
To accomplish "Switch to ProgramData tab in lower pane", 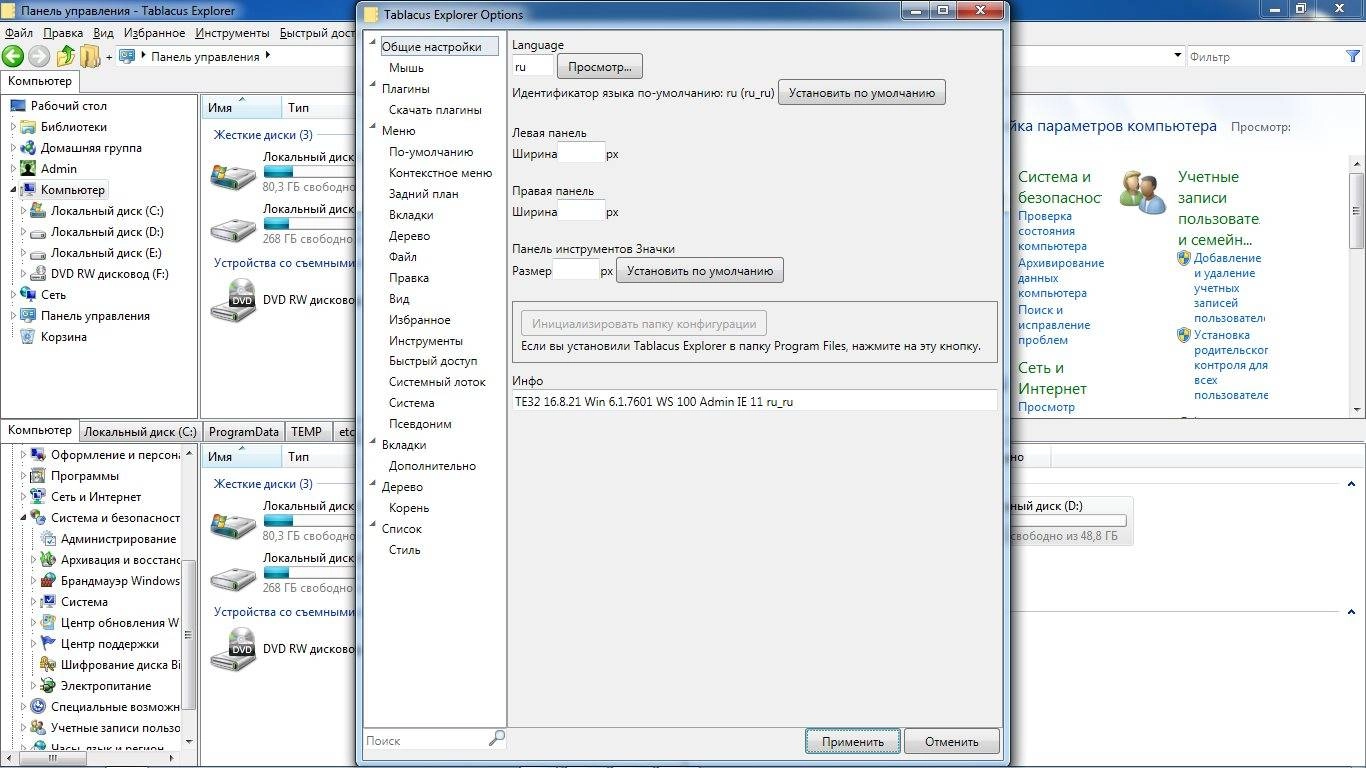I will click(243, 432).
